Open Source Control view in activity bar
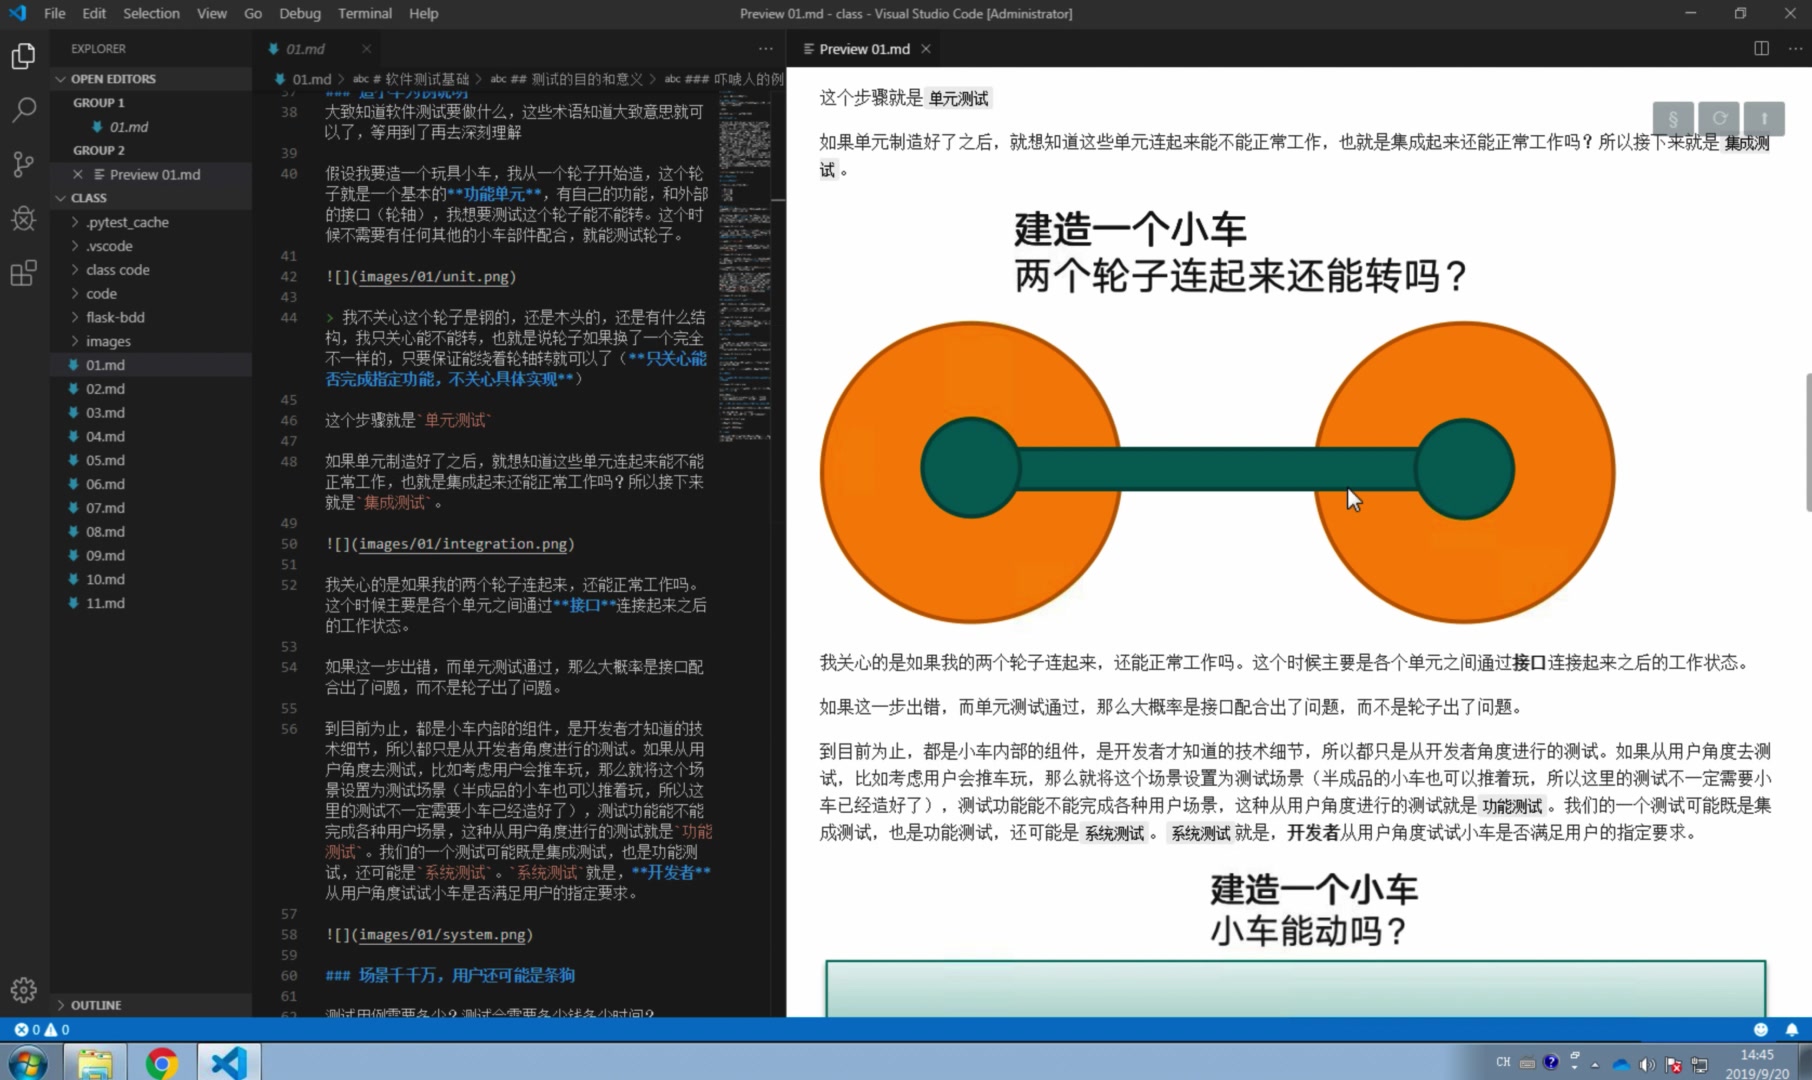Screen dimensions: 1812x1080 point(24,164)
